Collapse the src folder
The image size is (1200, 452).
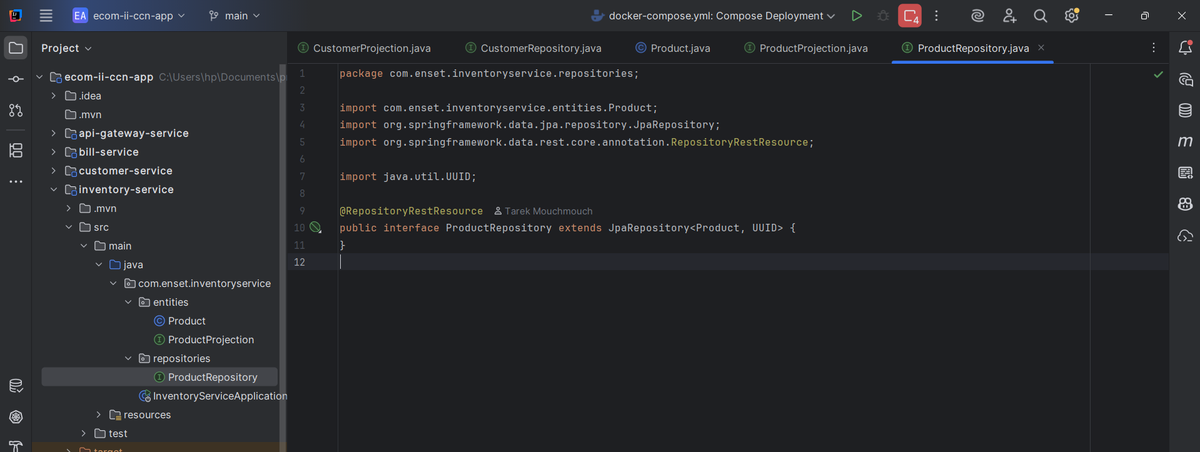pyautogui.click(x=68, y=227)
